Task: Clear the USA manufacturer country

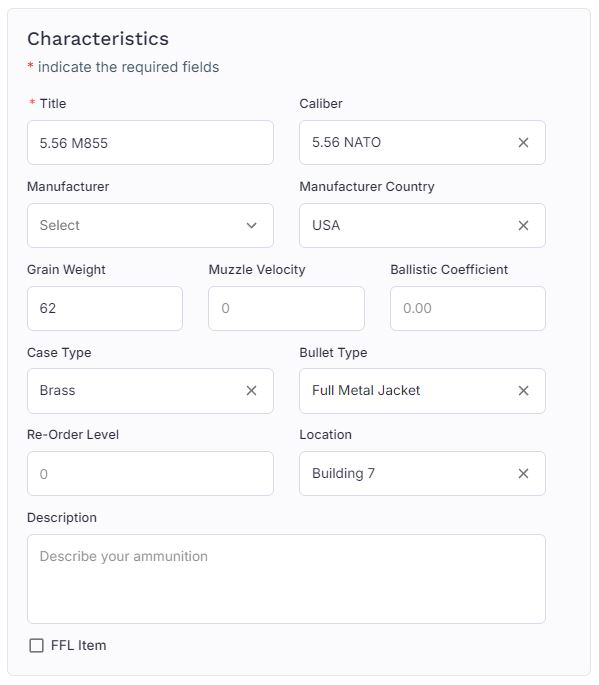Action: click(x=523, y=225)
